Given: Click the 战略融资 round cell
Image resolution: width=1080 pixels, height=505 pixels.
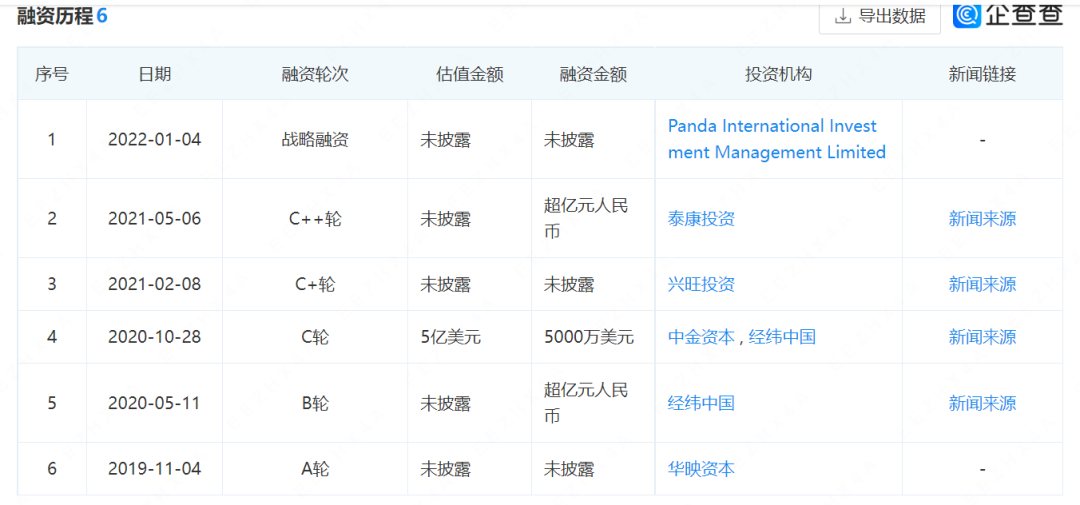Looking at the screenshot, I should 315,140.
